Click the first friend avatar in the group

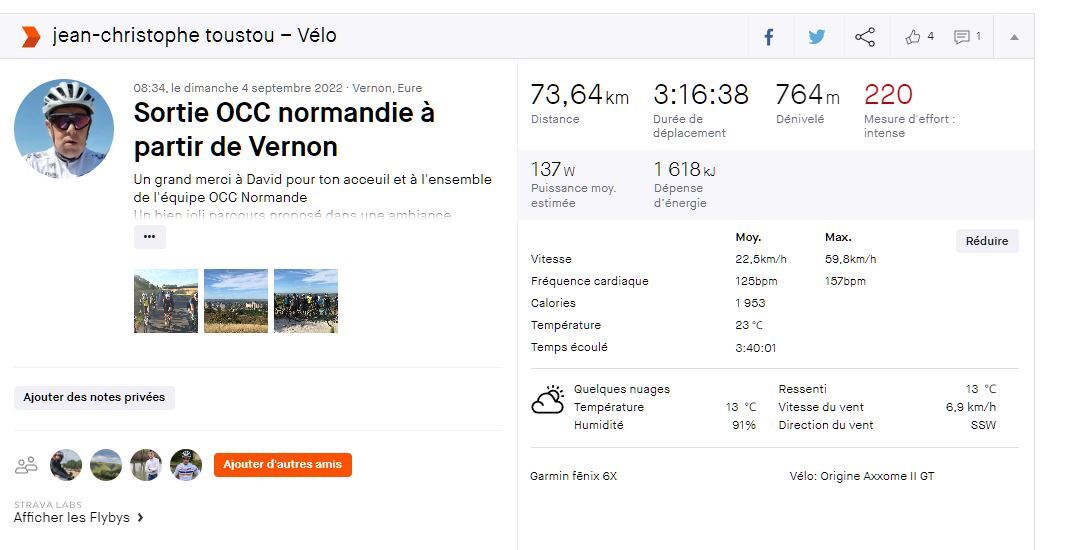click(66, 465)
